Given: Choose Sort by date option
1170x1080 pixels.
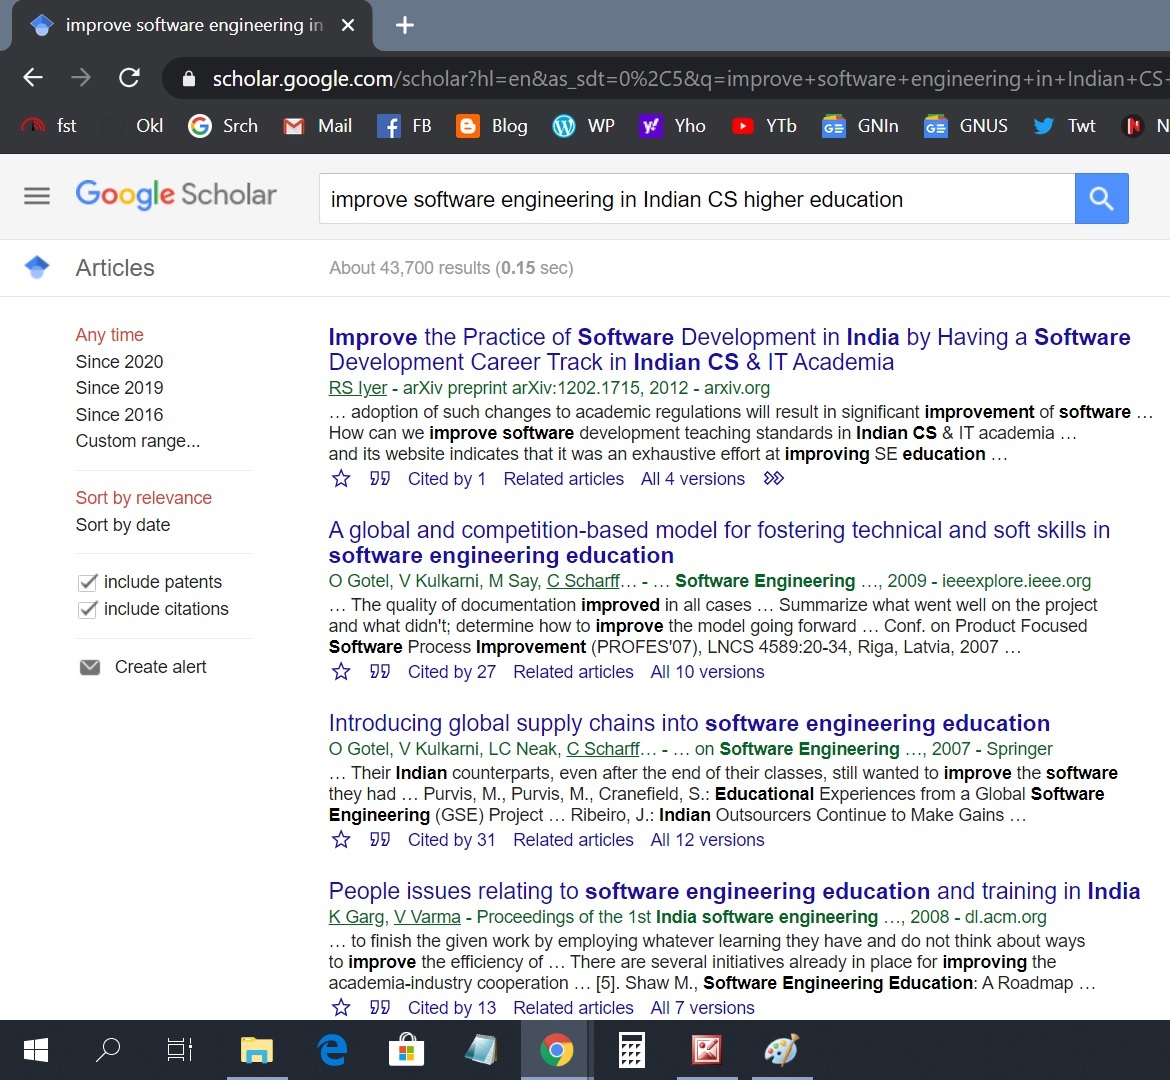Looking at the screenshot, I should pyautogui.click(x=123, y=525).
